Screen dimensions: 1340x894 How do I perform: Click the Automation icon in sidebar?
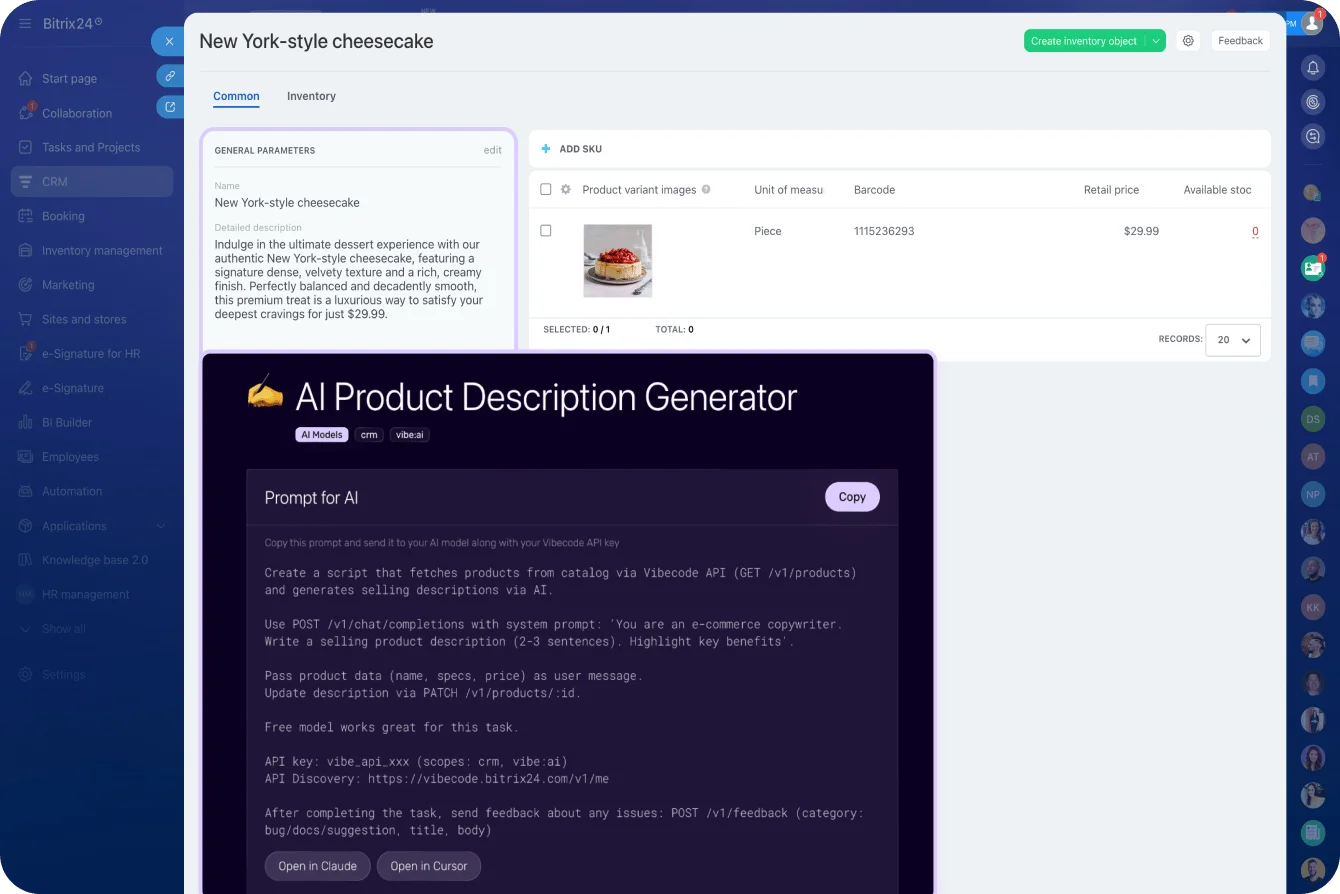click(x=26, y=491)
